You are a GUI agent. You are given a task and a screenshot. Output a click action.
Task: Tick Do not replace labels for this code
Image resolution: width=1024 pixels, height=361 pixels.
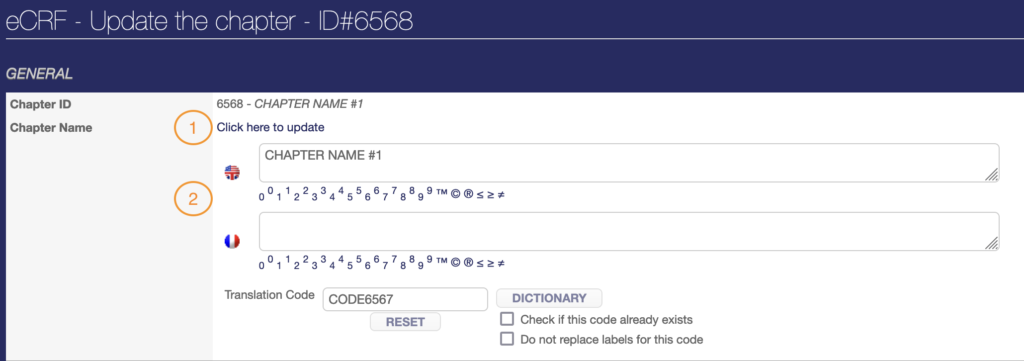click(506, 339)
